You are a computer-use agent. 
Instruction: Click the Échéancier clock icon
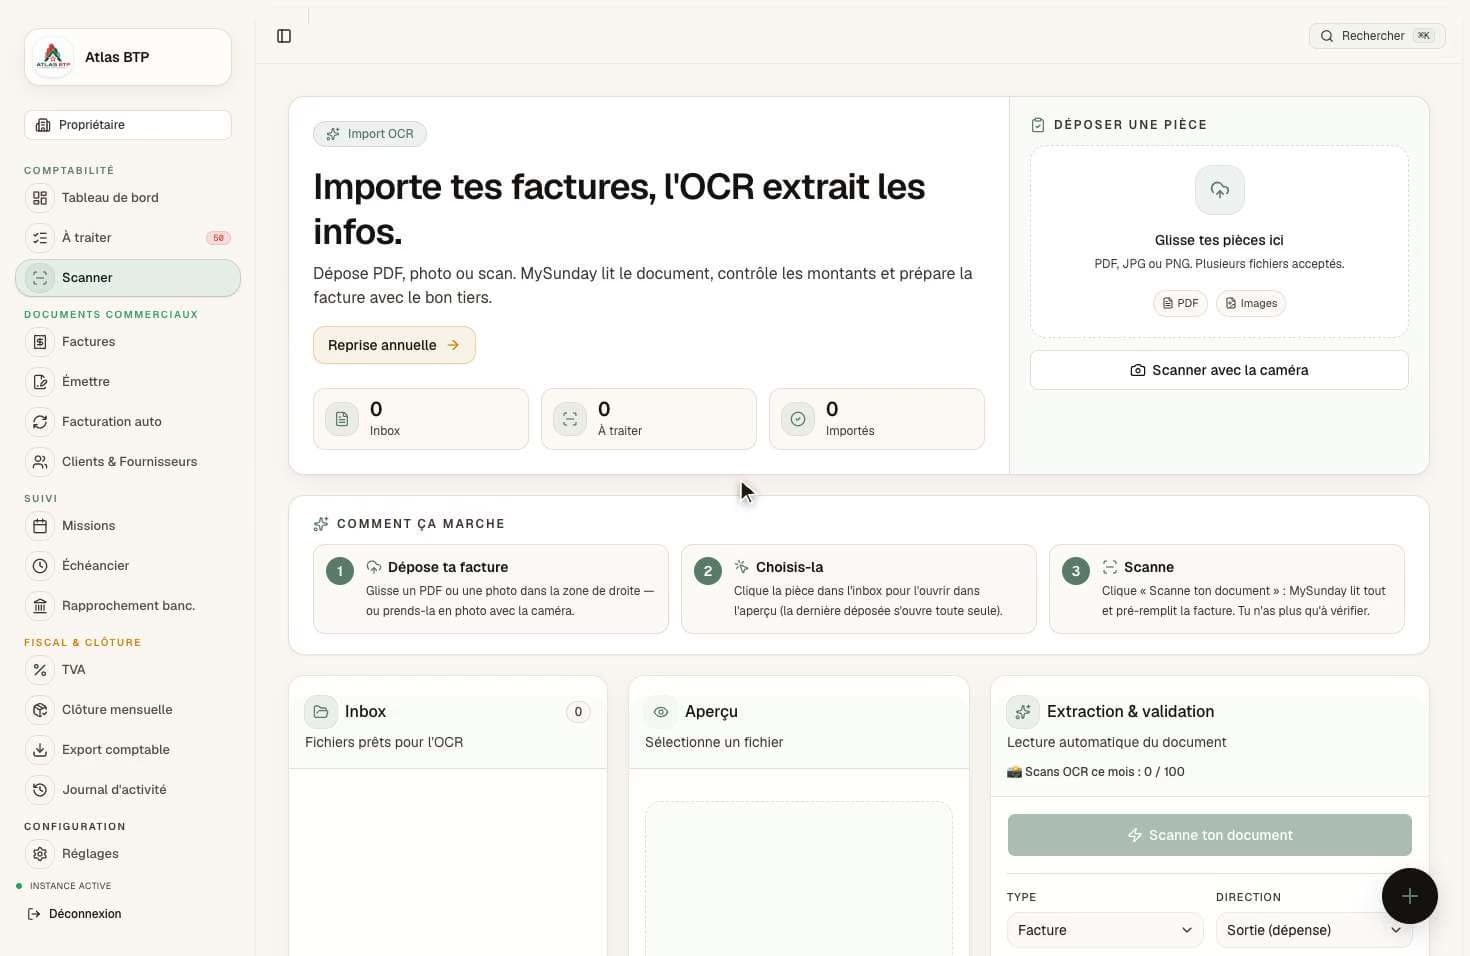point(40,566)
